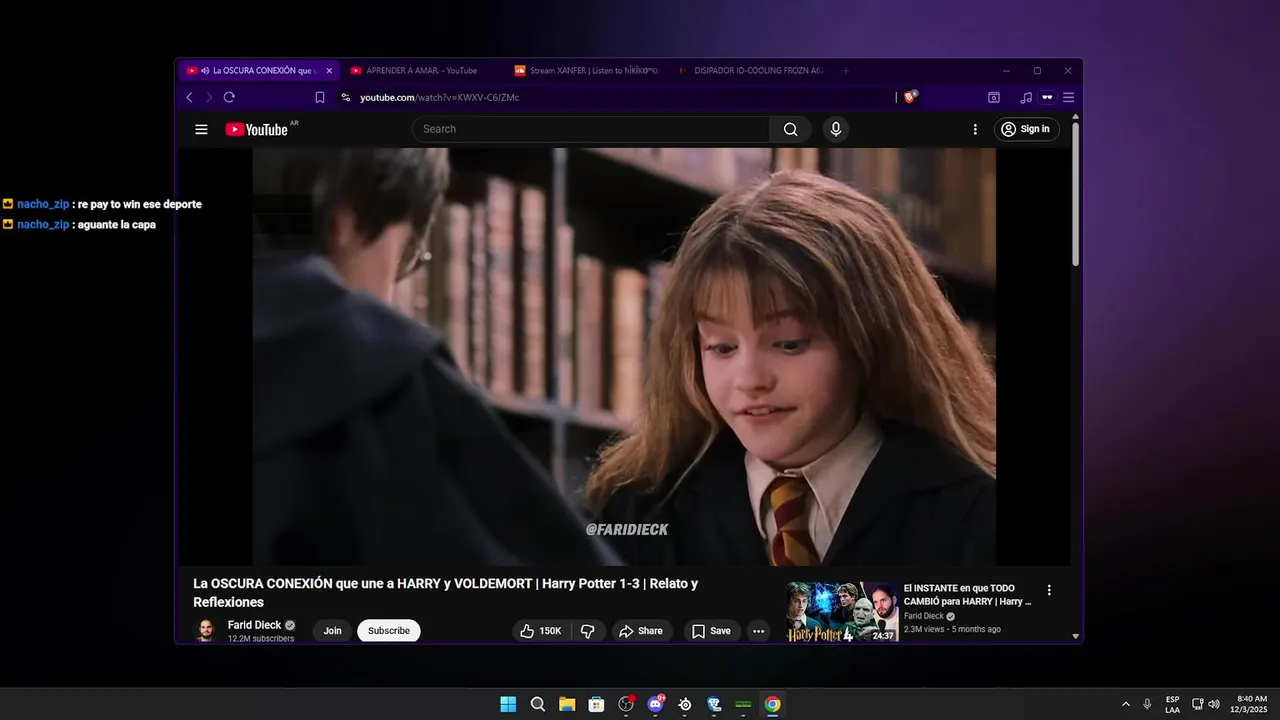Screen dimensions: 1280x720
Task: Open File Explorer from the taskbar
Action: click(567, 704)
